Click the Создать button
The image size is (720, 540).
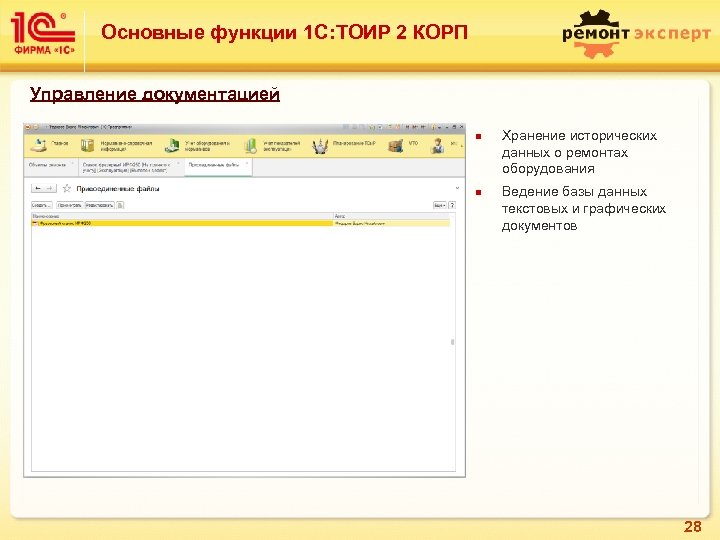[42, 205]
